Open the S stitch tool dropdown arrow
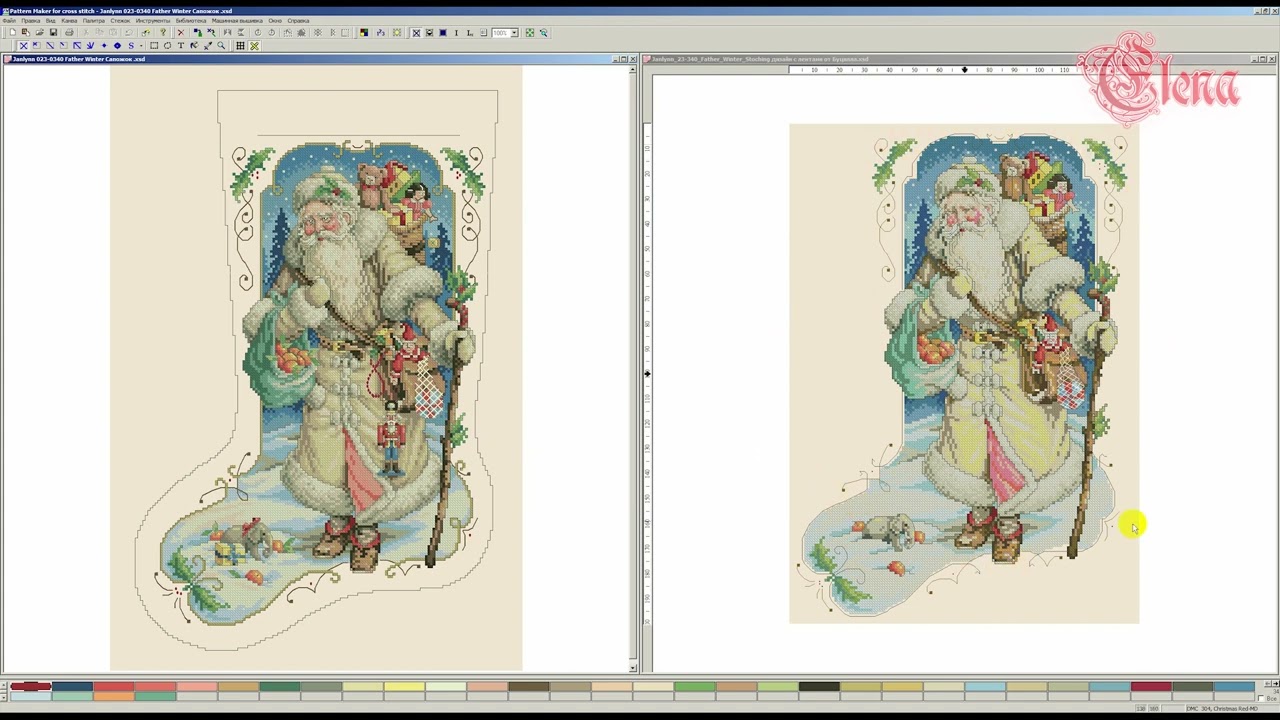Viewport: 1280px width, 720px height. click(141, 46)
